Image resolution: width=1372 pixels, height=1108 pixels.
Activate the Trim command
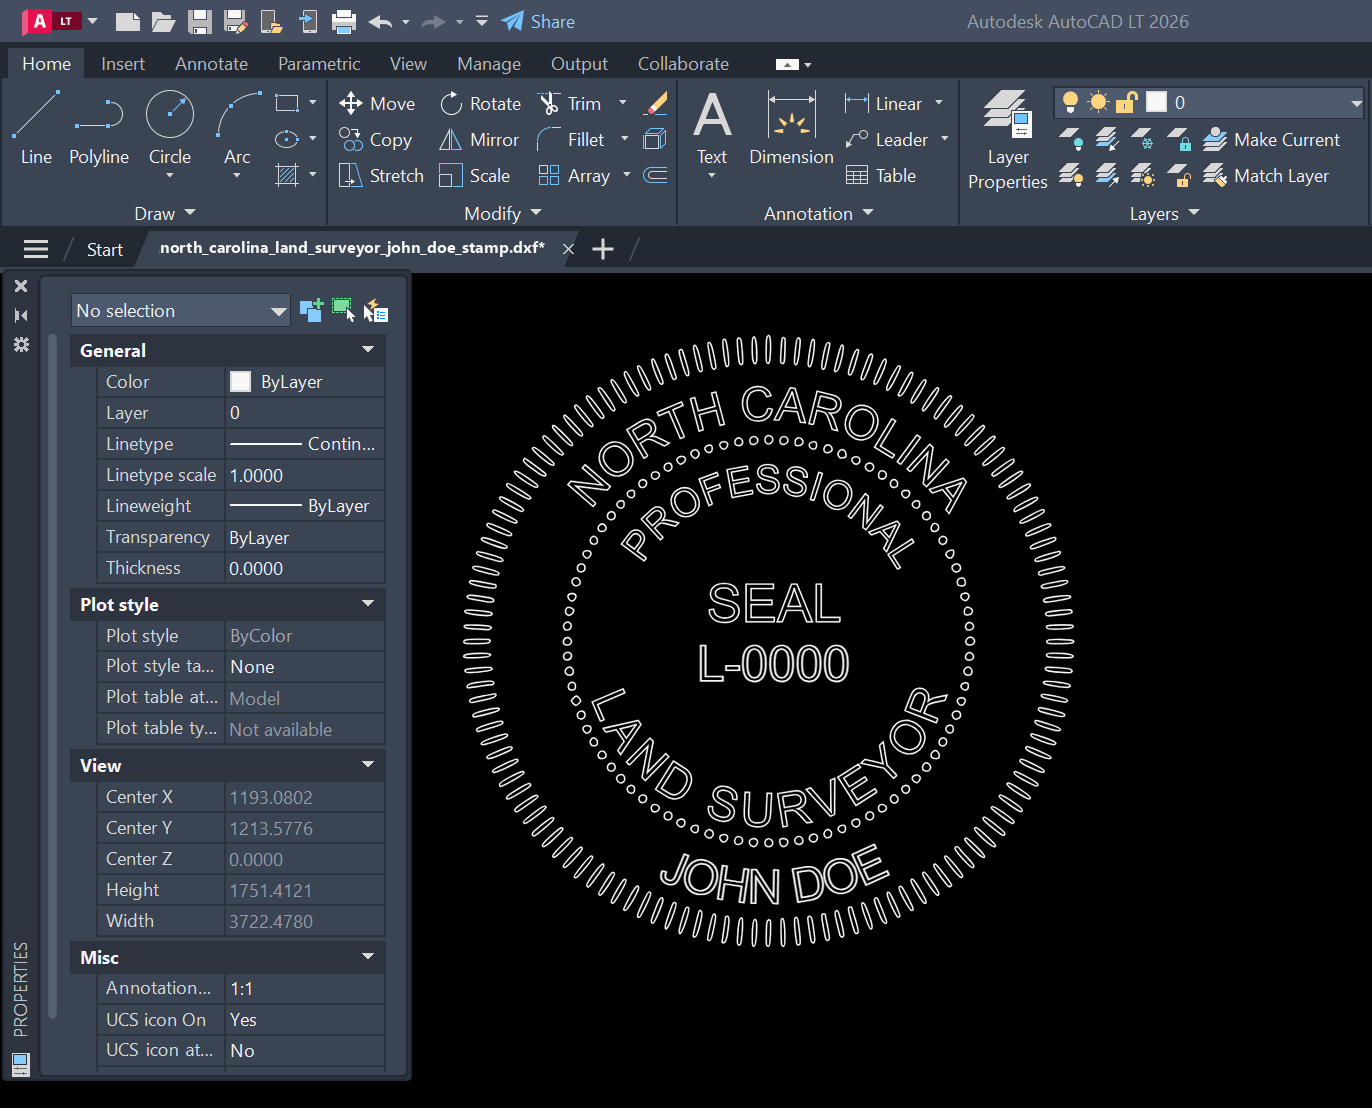pos(570,103)
